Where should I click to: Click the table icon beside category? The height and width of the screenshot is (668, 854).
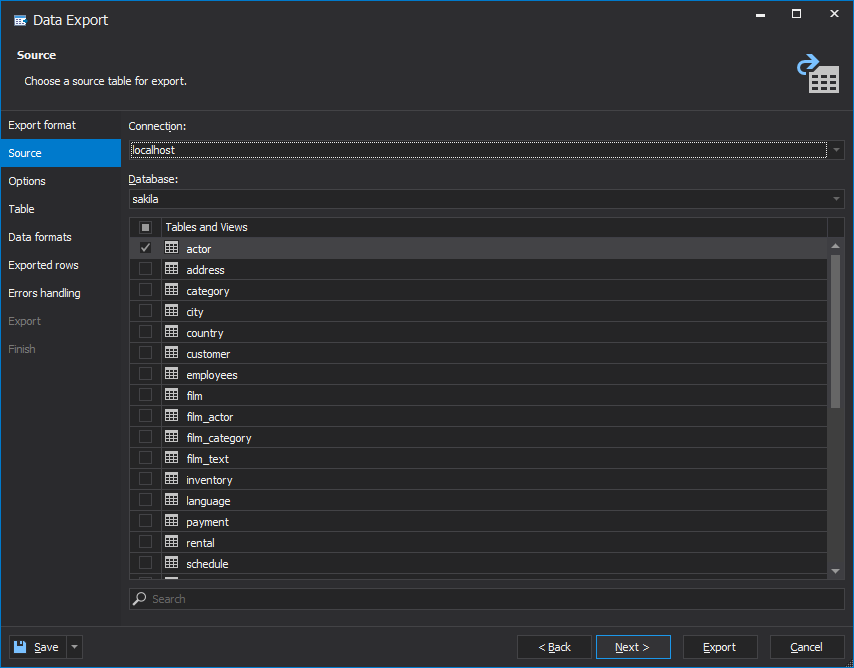pos(172,289)
